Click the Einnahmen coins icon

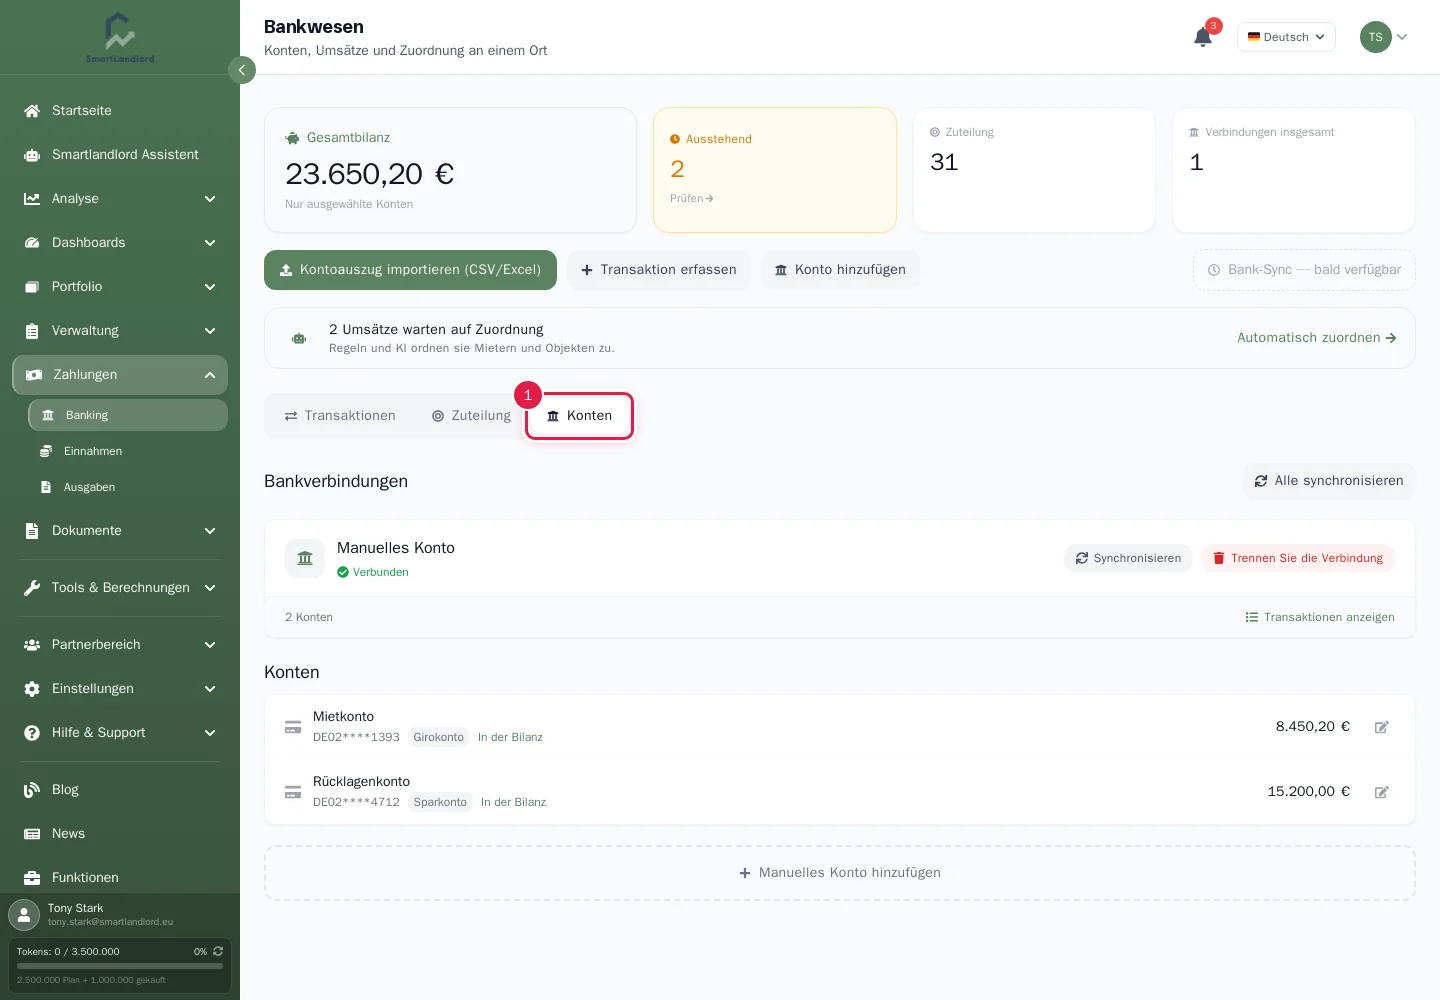pos(46,451)
